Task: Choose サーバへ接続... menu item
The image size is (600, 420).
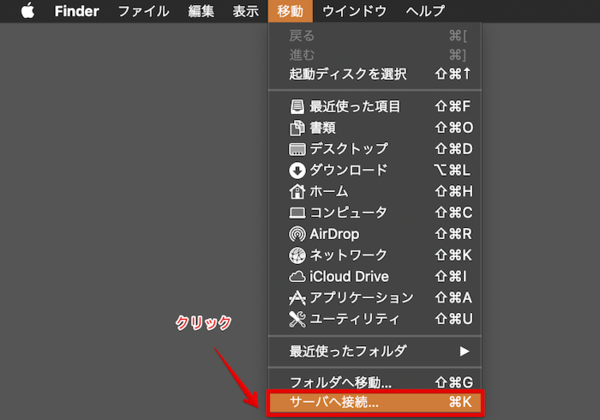Action: coord(375,403)
